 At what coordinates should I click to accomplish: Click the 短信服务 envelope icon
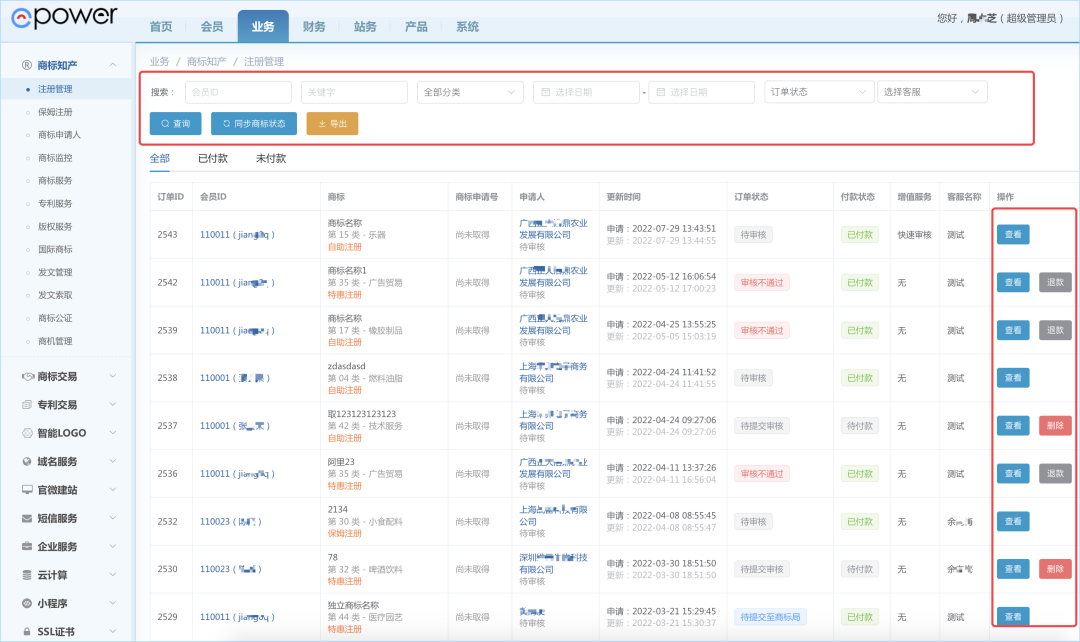[27, 518]
